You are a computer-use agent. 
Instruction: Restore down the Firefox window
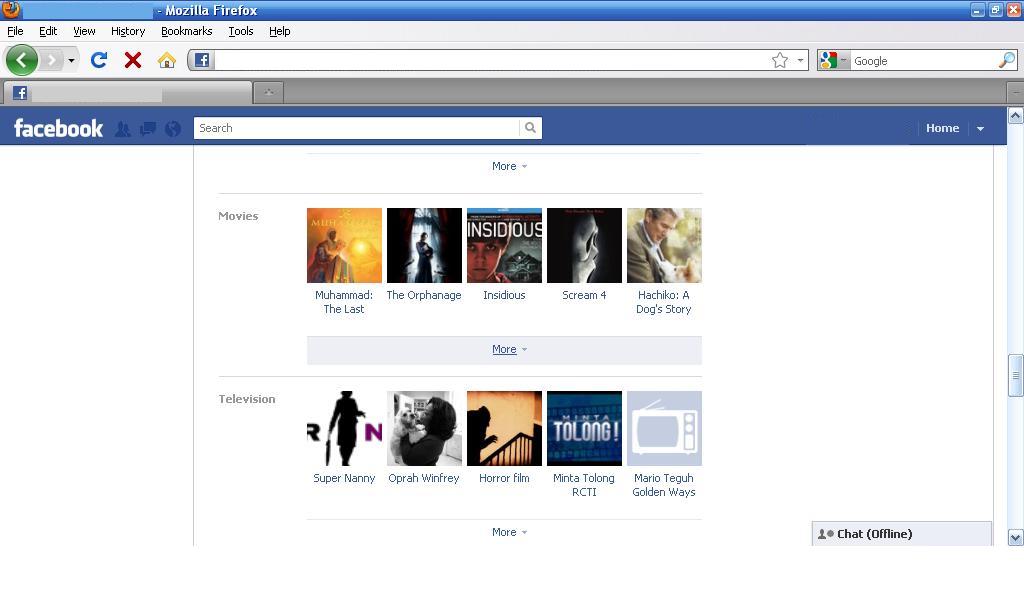point(995,10)
